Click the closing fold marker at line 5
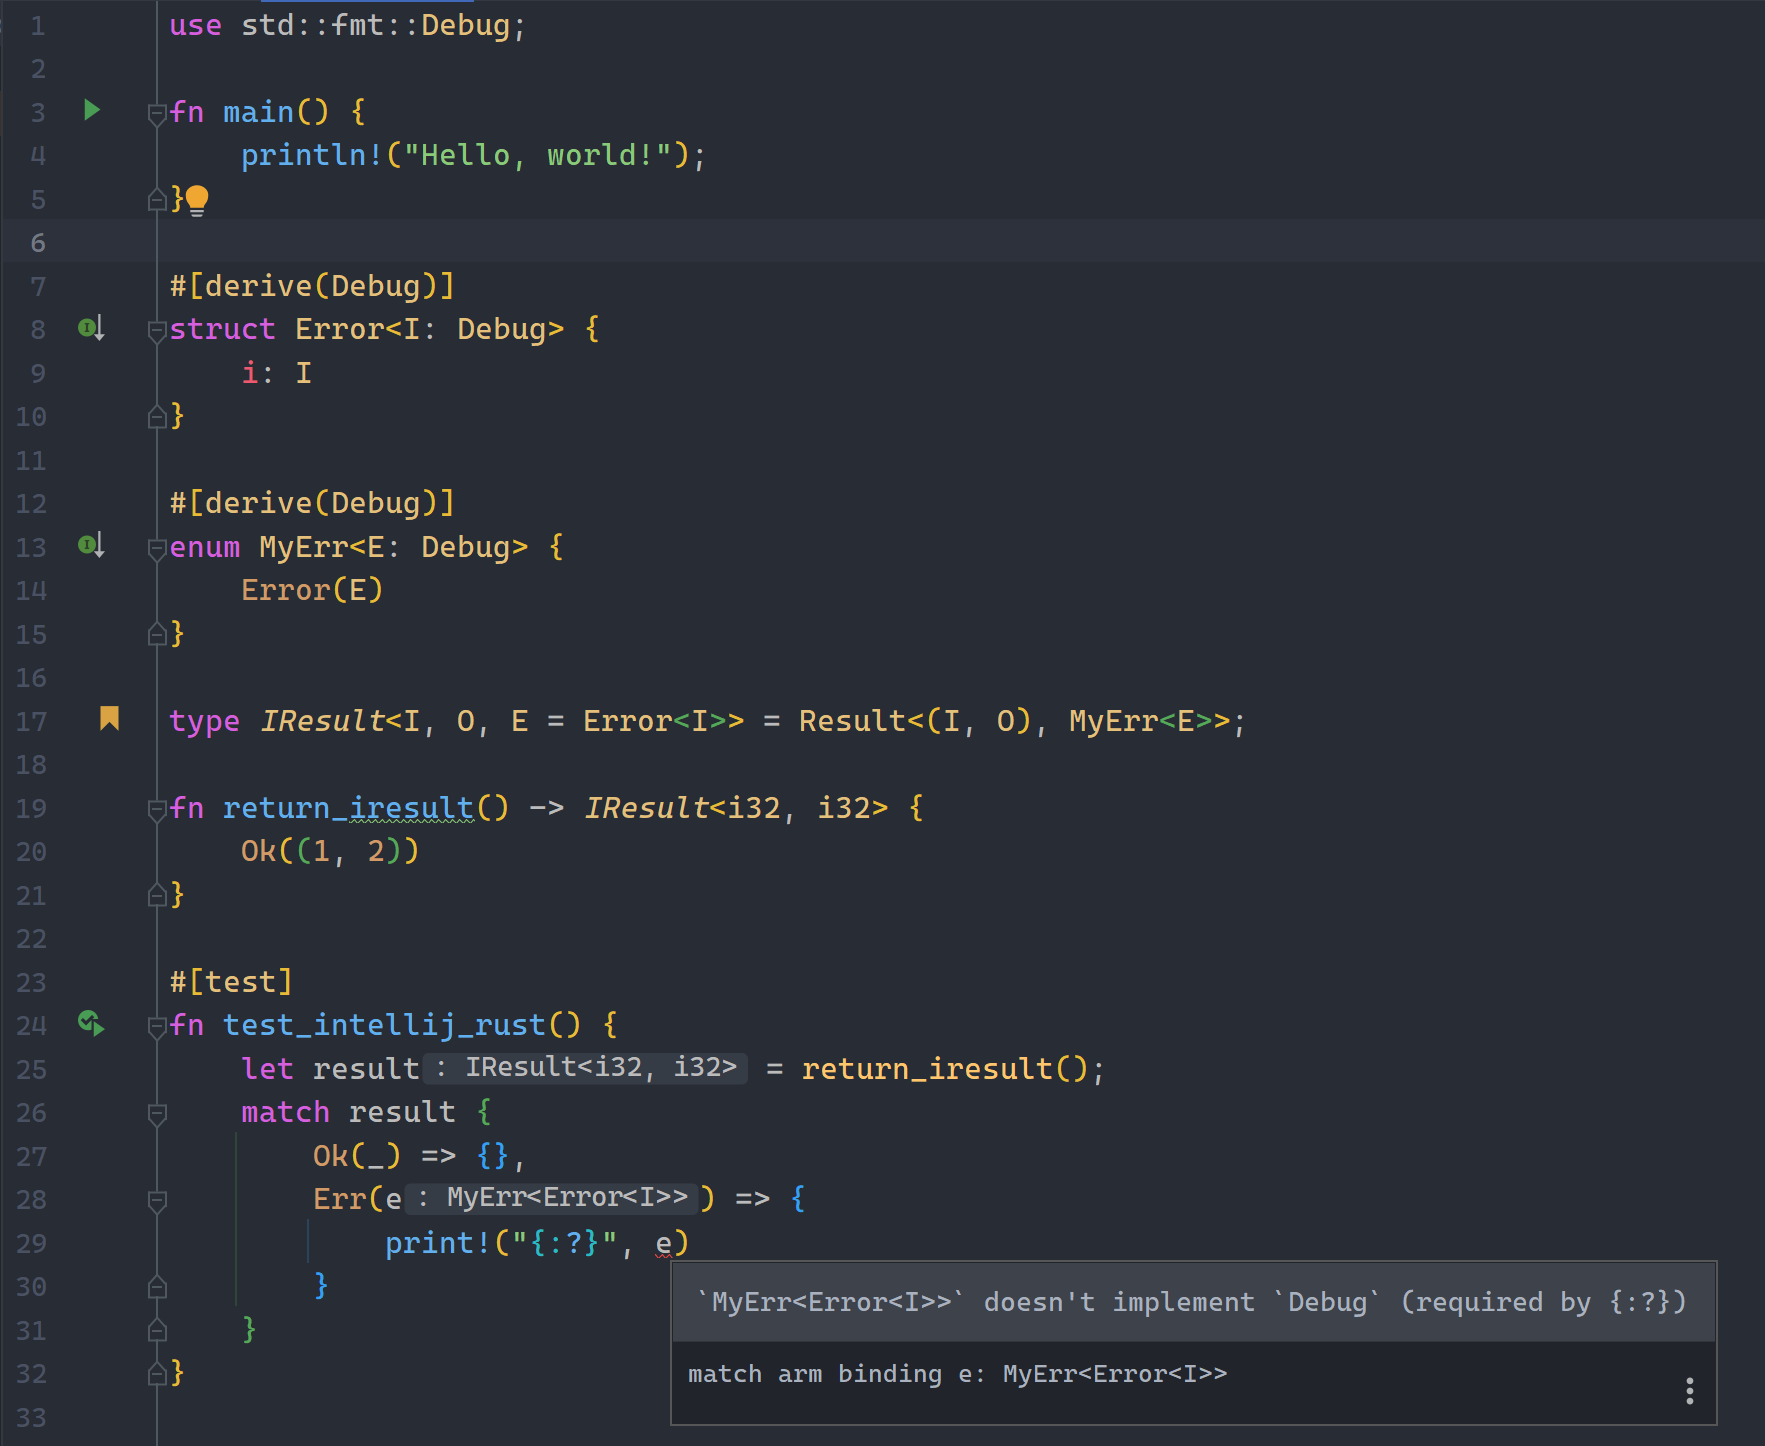Image resolution: width=1765 pixels, height=1446 pixels. [x=156, y=198]
